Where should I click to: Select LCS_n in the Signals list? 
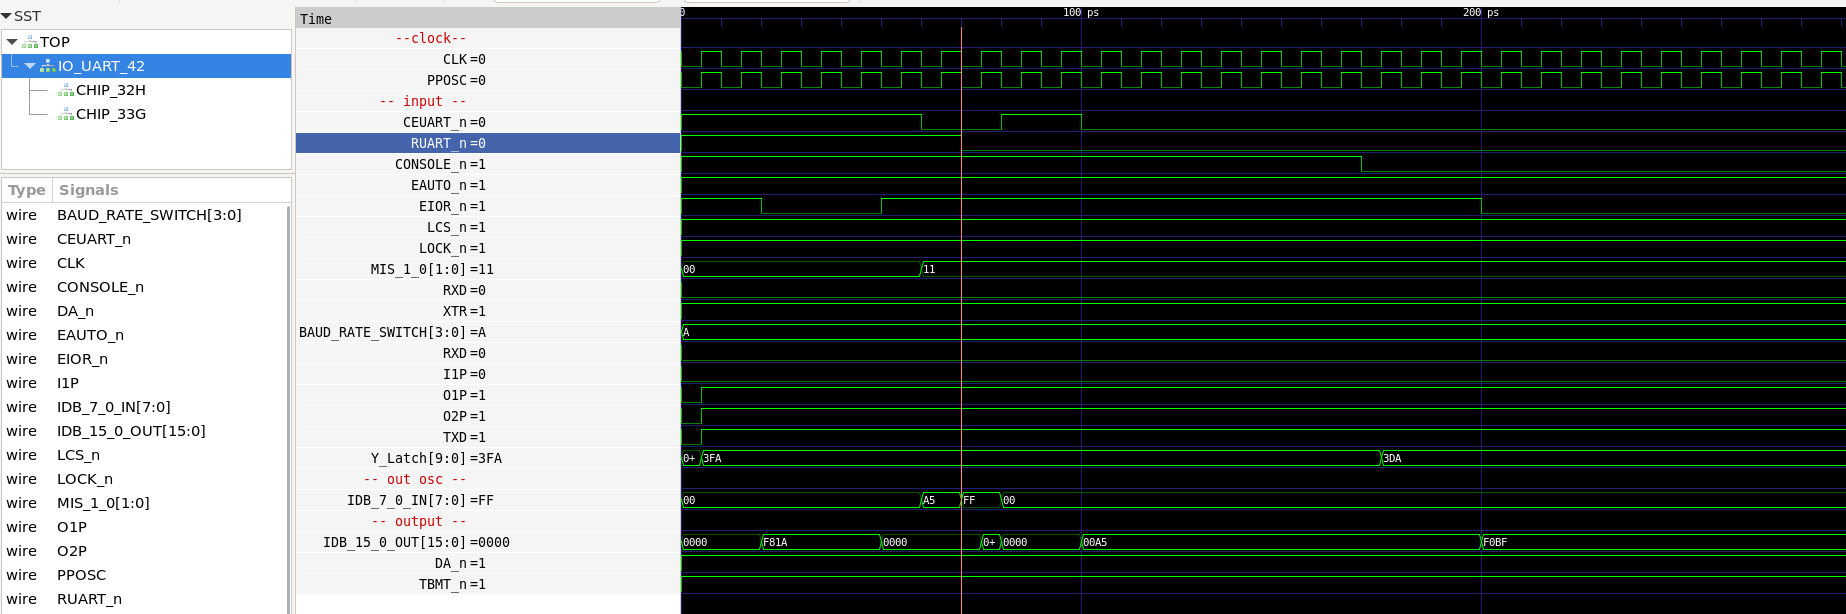point(78,455)
